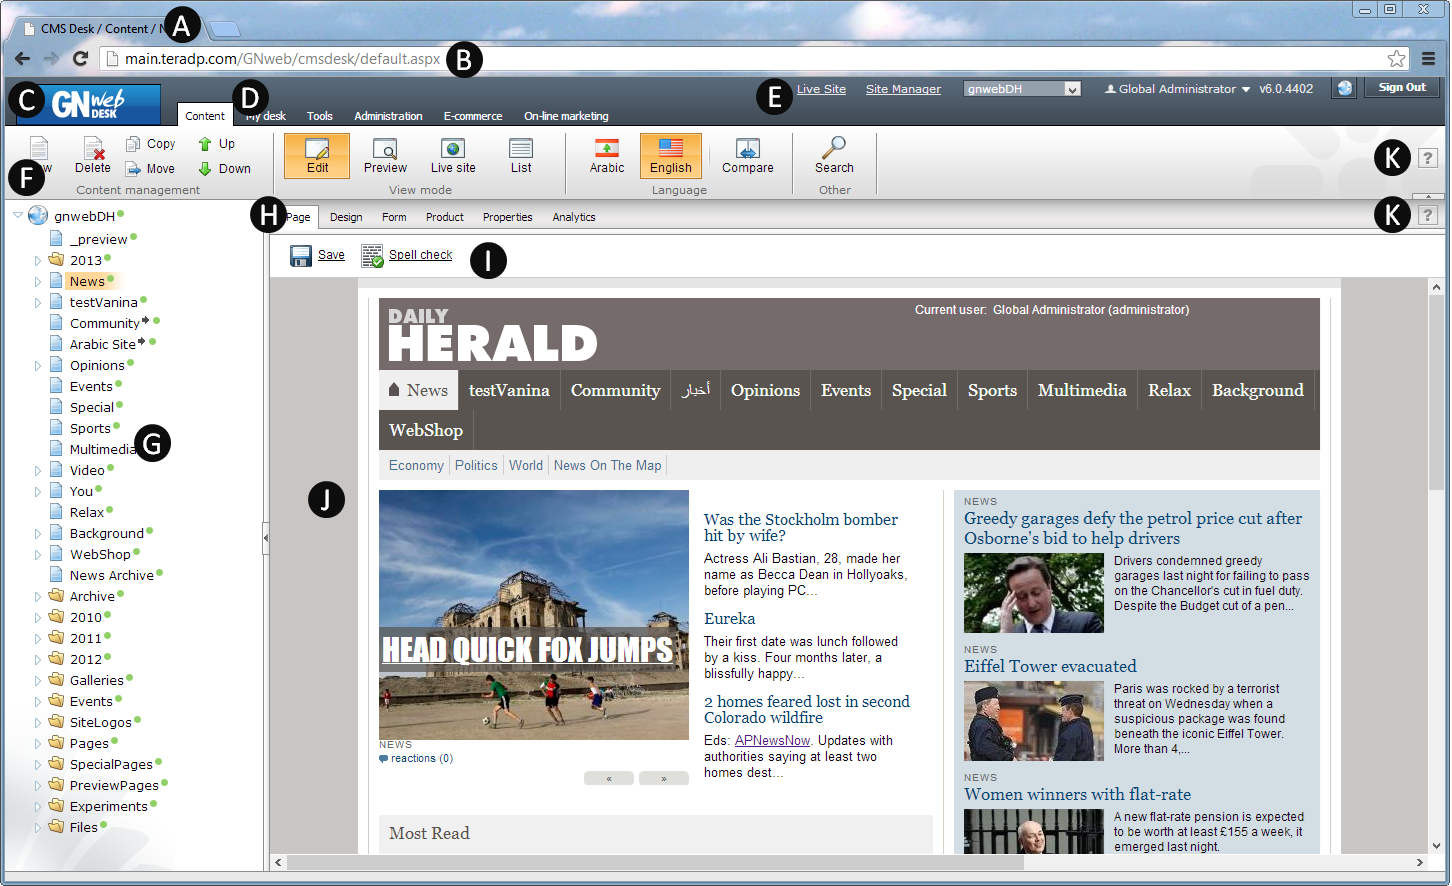Choose the Arabic language flag
This screenshot has width=1452, height=886.
pyautogui.click(x=607, y=148)
